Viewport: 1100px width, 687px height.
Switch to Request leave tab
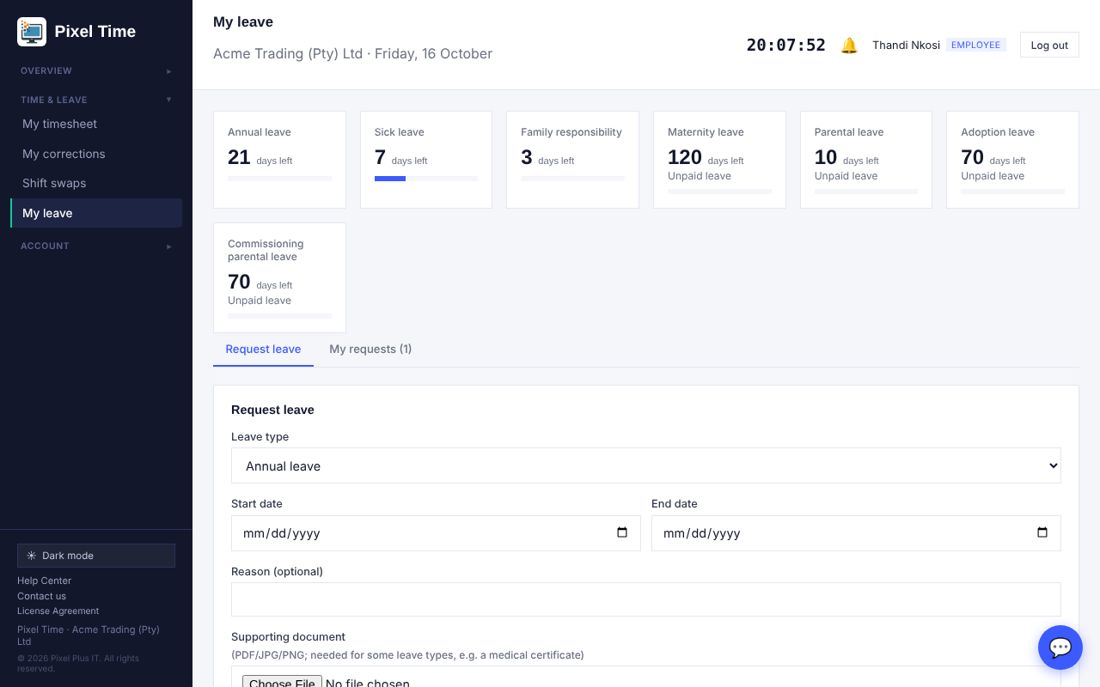point(263,349)
